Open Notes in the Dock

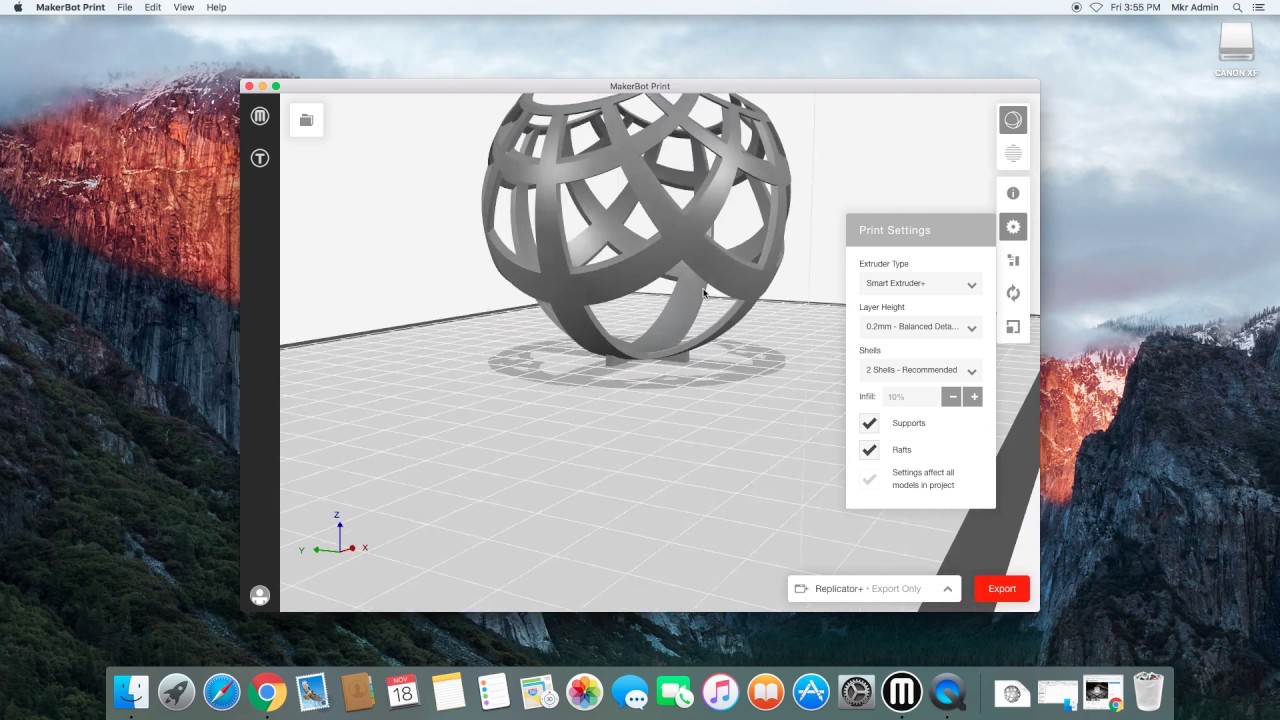coord(448,692)
